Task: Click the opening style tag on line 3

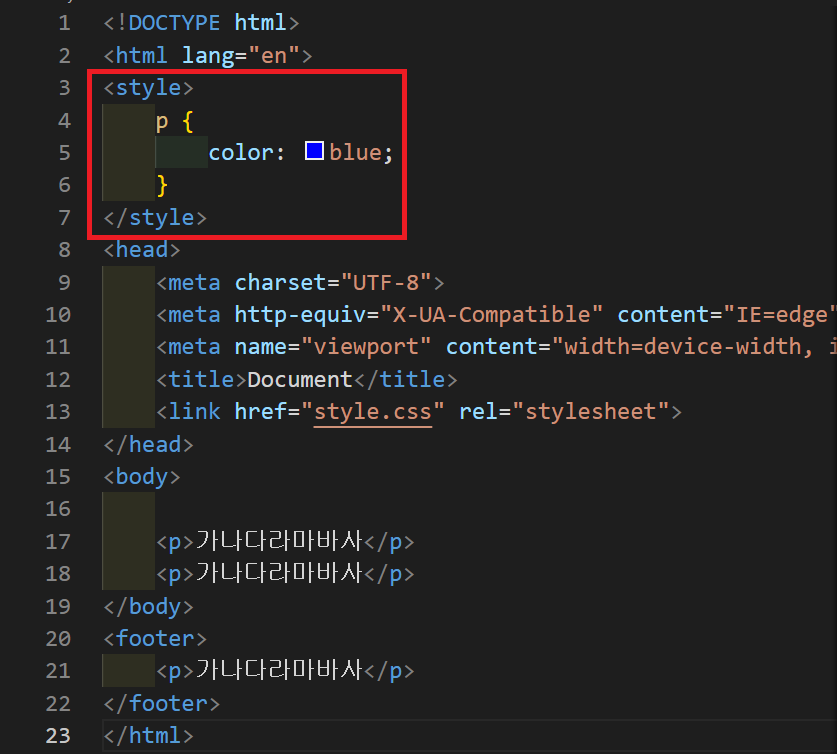Action: pyautogui.click(x=148, y=88)
